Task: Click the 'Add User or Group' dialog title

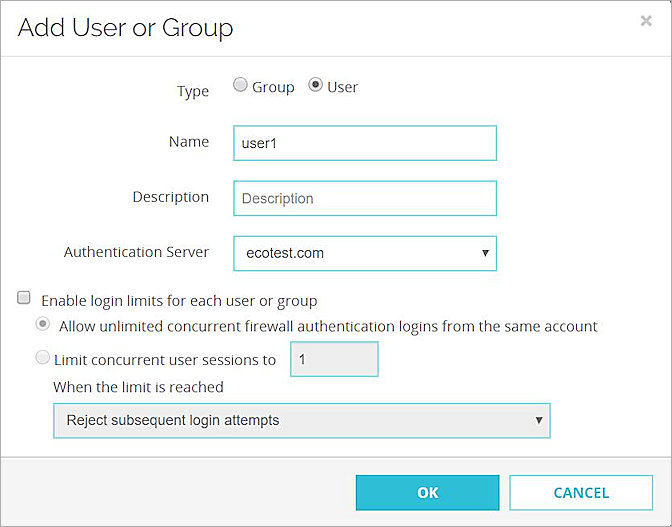Action: [x=125, y=28]
